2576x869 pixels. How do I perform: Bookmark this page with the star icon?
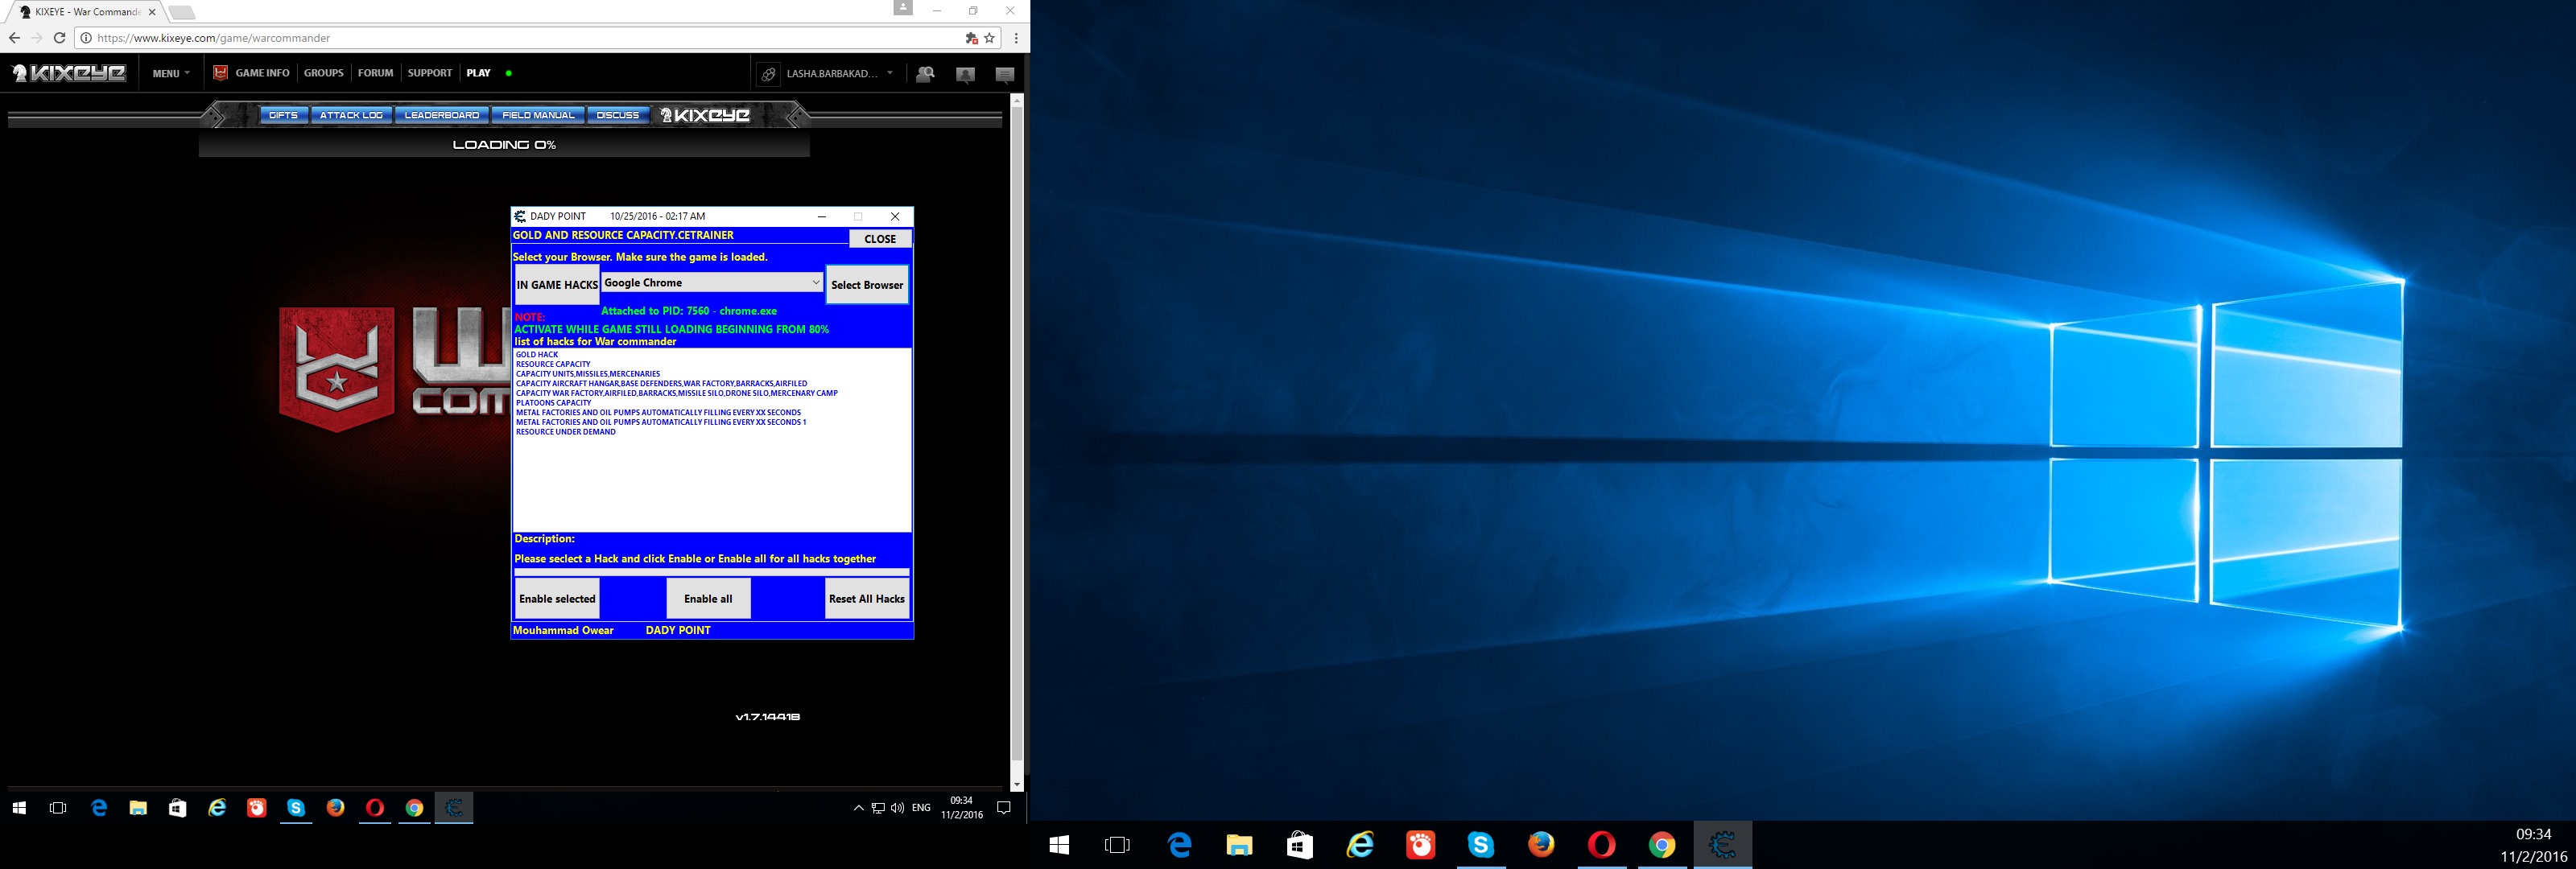(x=990, y=38)
